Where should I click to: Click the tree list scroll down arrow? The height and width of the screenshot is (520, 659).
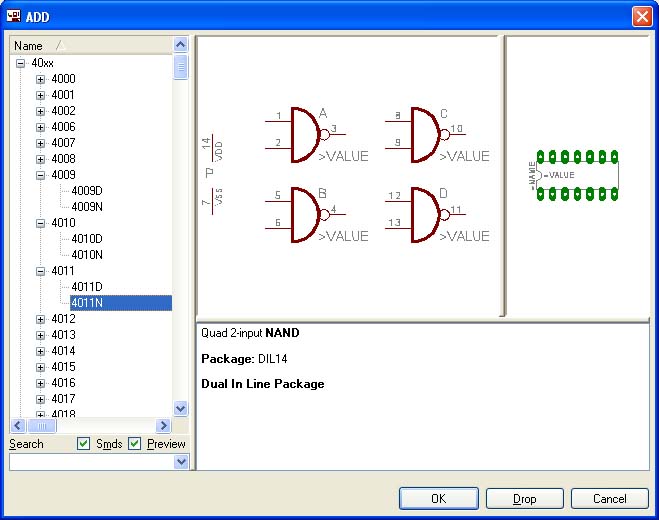(181, 408)
